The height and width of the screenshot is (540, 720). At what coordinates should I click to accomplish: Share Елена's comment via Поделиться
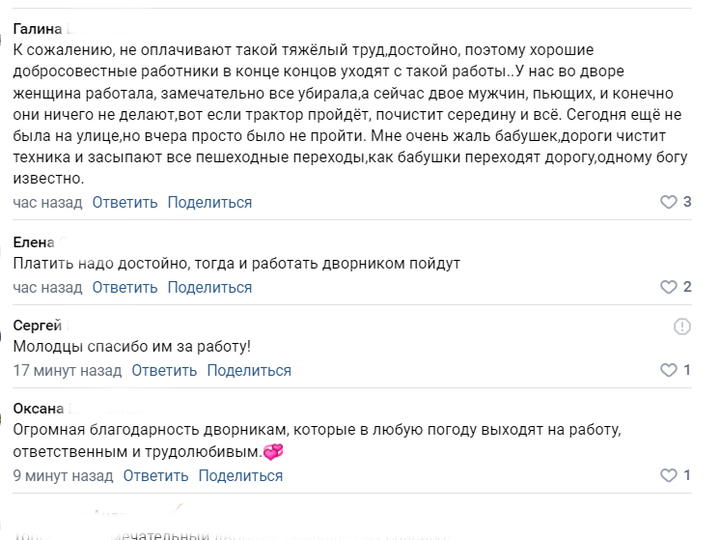tap(210, 287)
